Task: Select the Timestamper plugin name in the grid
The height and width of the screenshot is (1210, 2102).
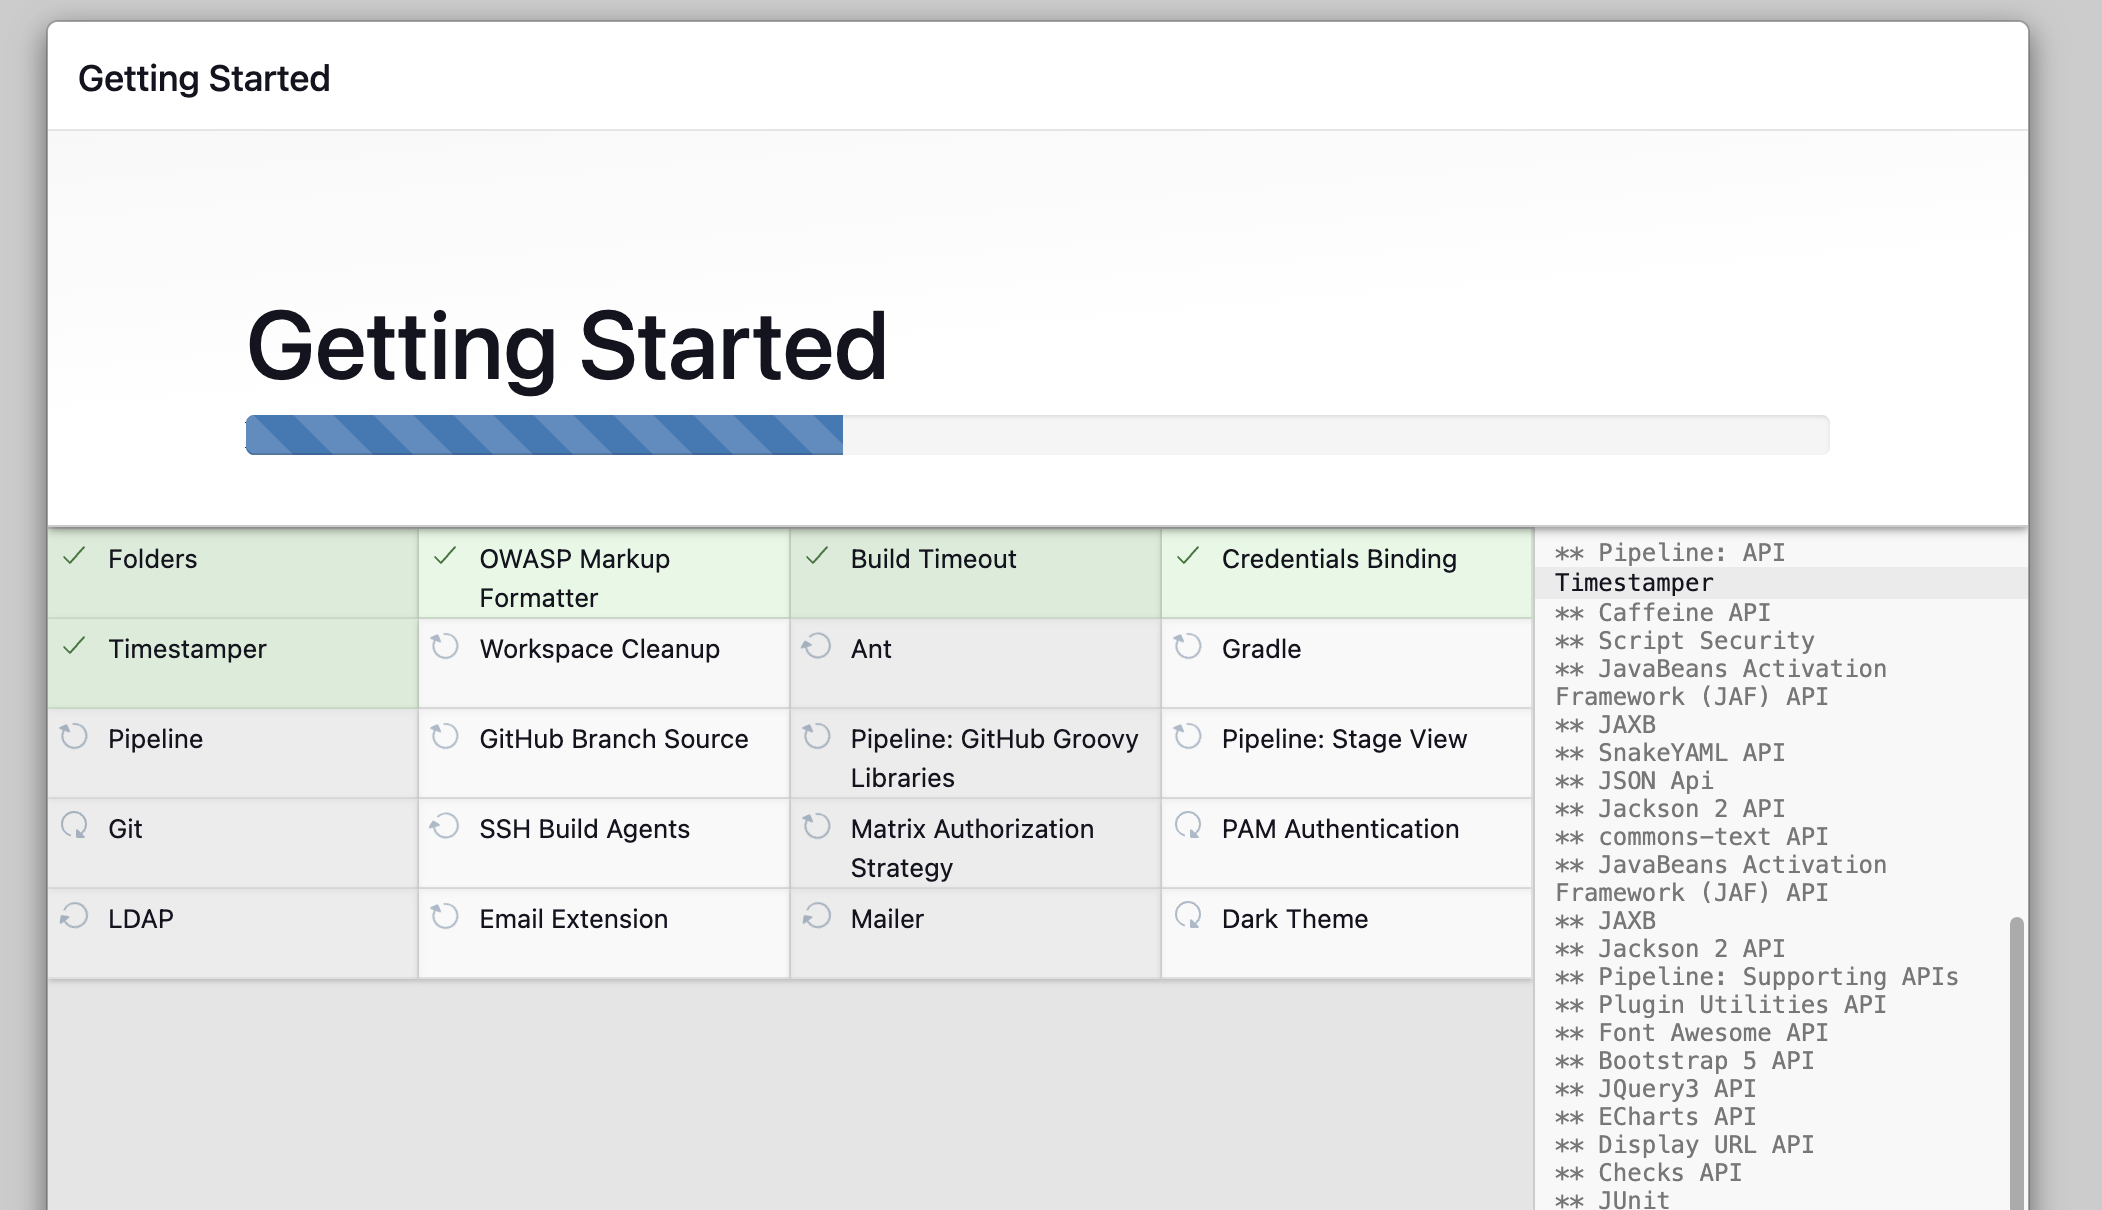Action: coord(187,649)
